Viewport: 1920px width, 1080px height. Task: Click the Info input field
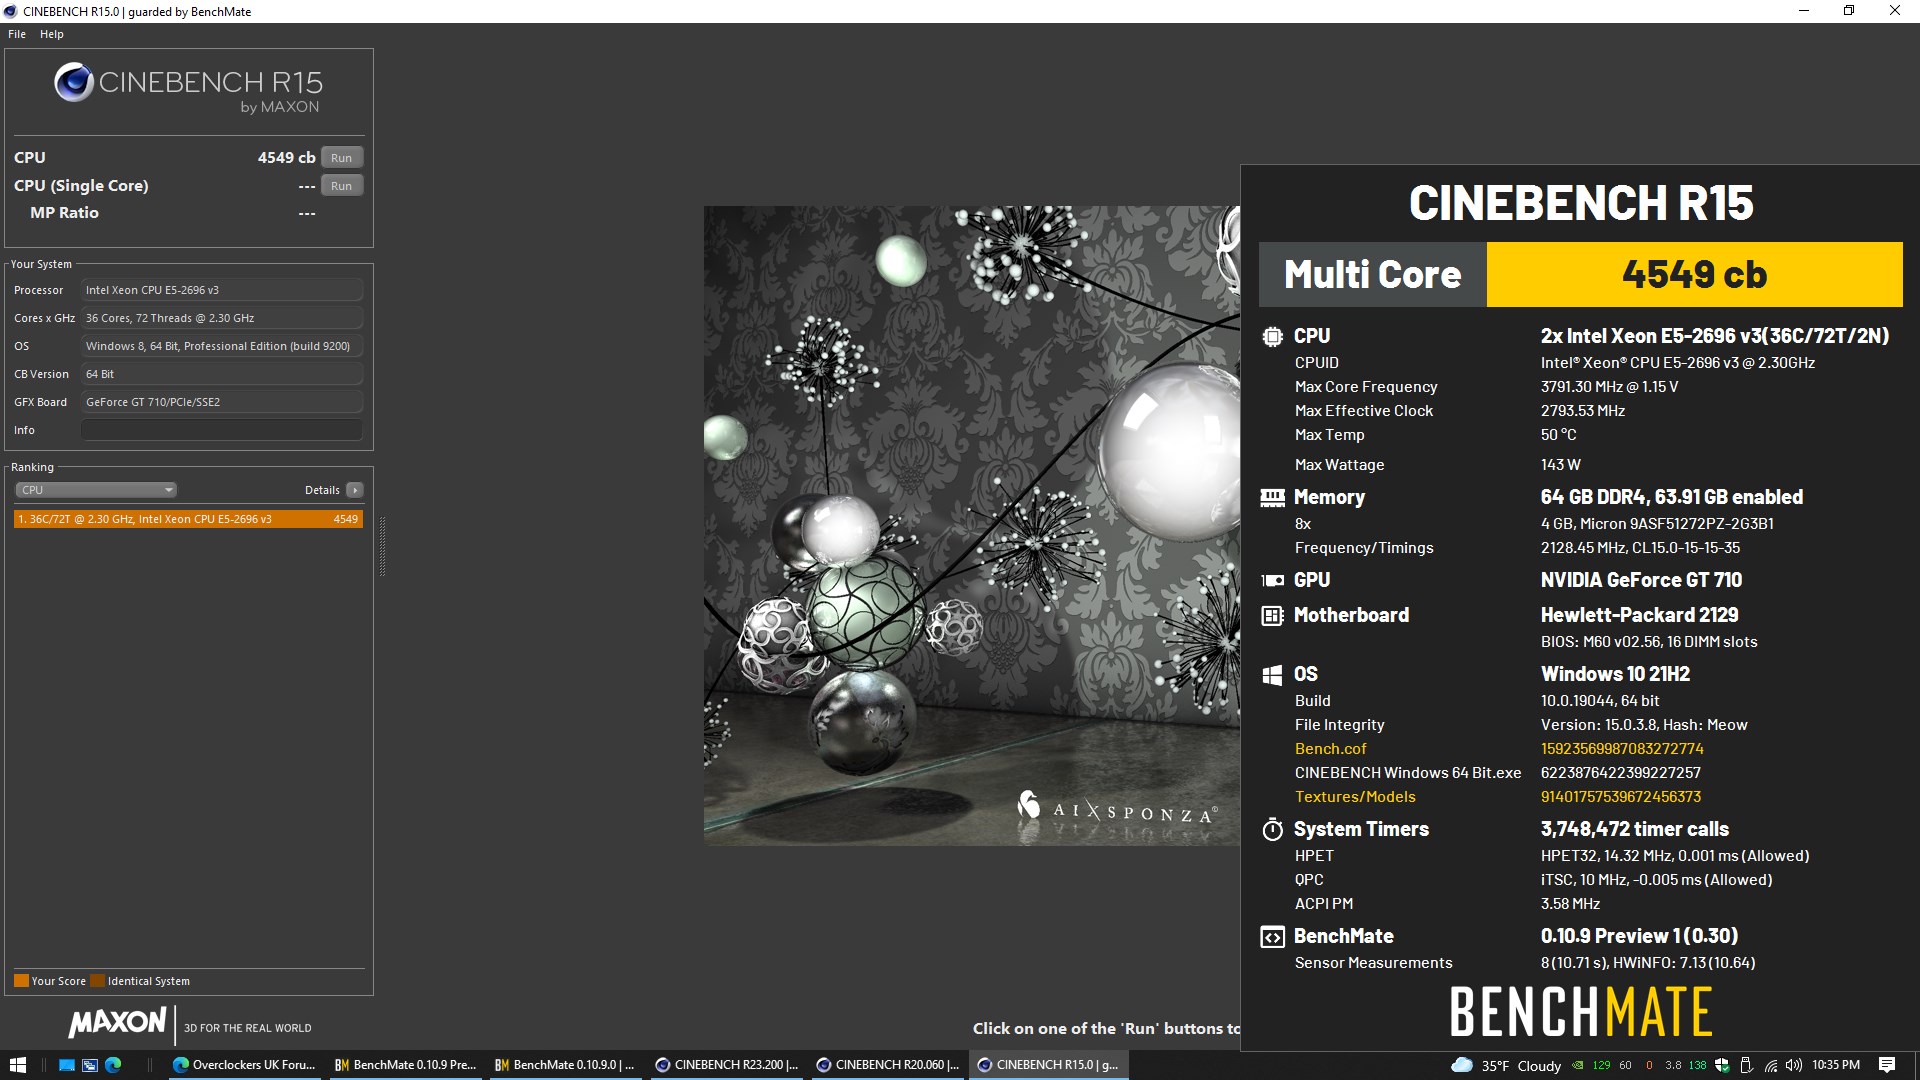[x=221, y=430]
